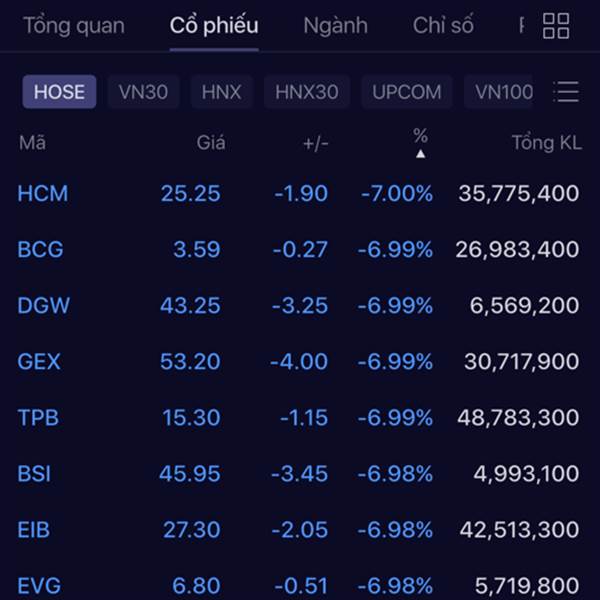Viewport: 600px width, 600px height.
Task: Open the Chỉ số tab
Action: (x=443, y=25)
